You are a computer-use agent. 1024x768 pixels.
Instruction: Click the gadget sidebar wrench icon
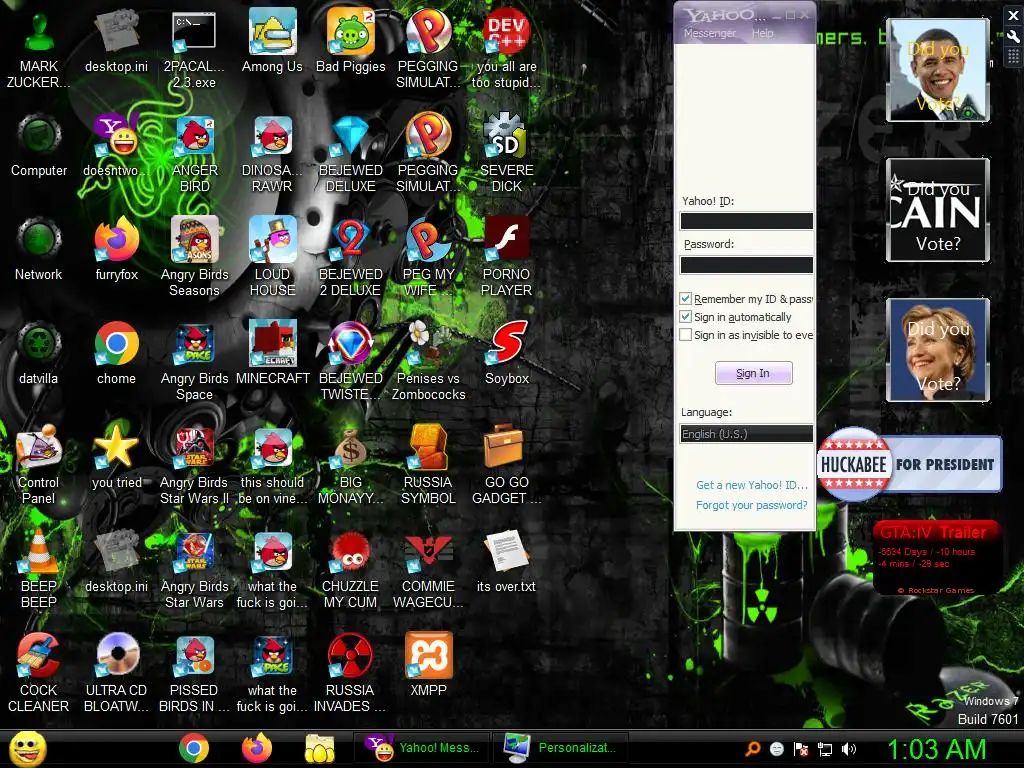[1013, 36]
